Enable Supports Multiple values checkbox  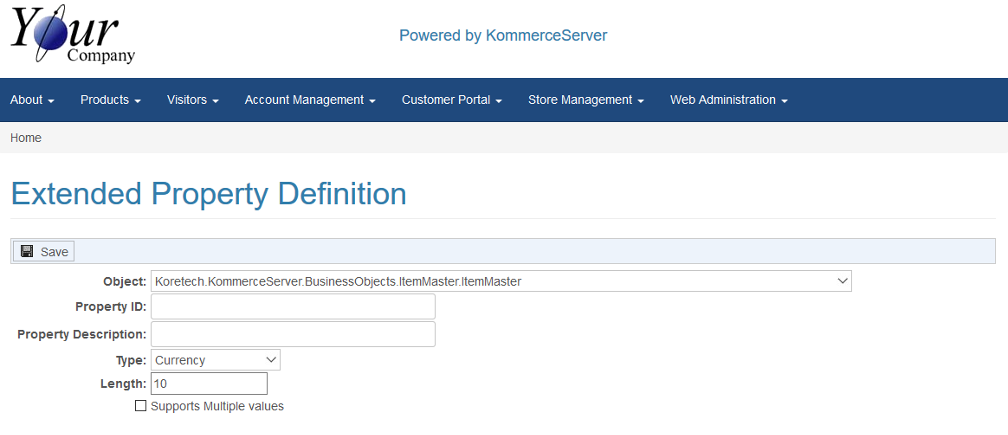point(141,407)
